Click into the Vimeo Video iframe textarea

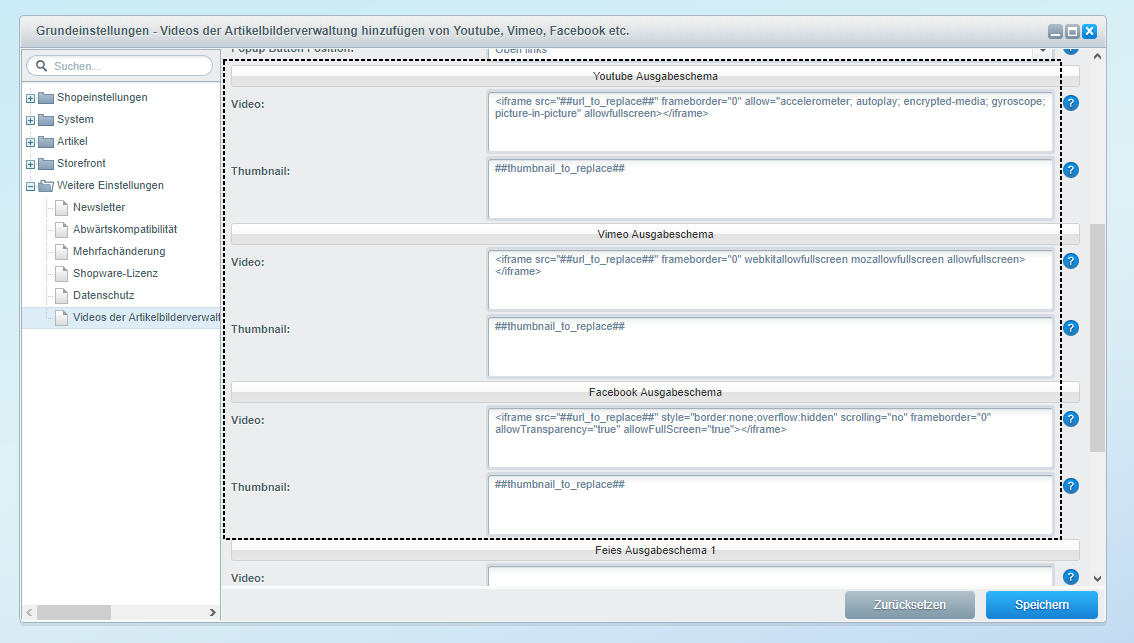[770, 280]
